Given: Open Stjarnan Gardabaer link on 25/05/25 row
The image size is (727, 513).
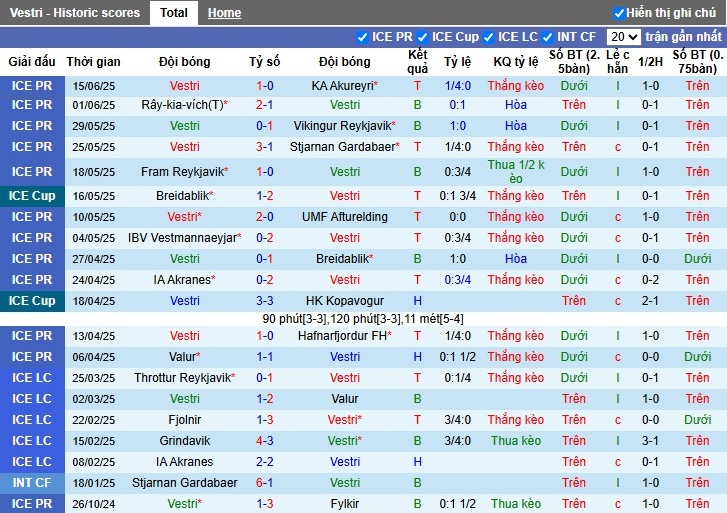Looking at the screenshot, I should [x=344, y=147].
